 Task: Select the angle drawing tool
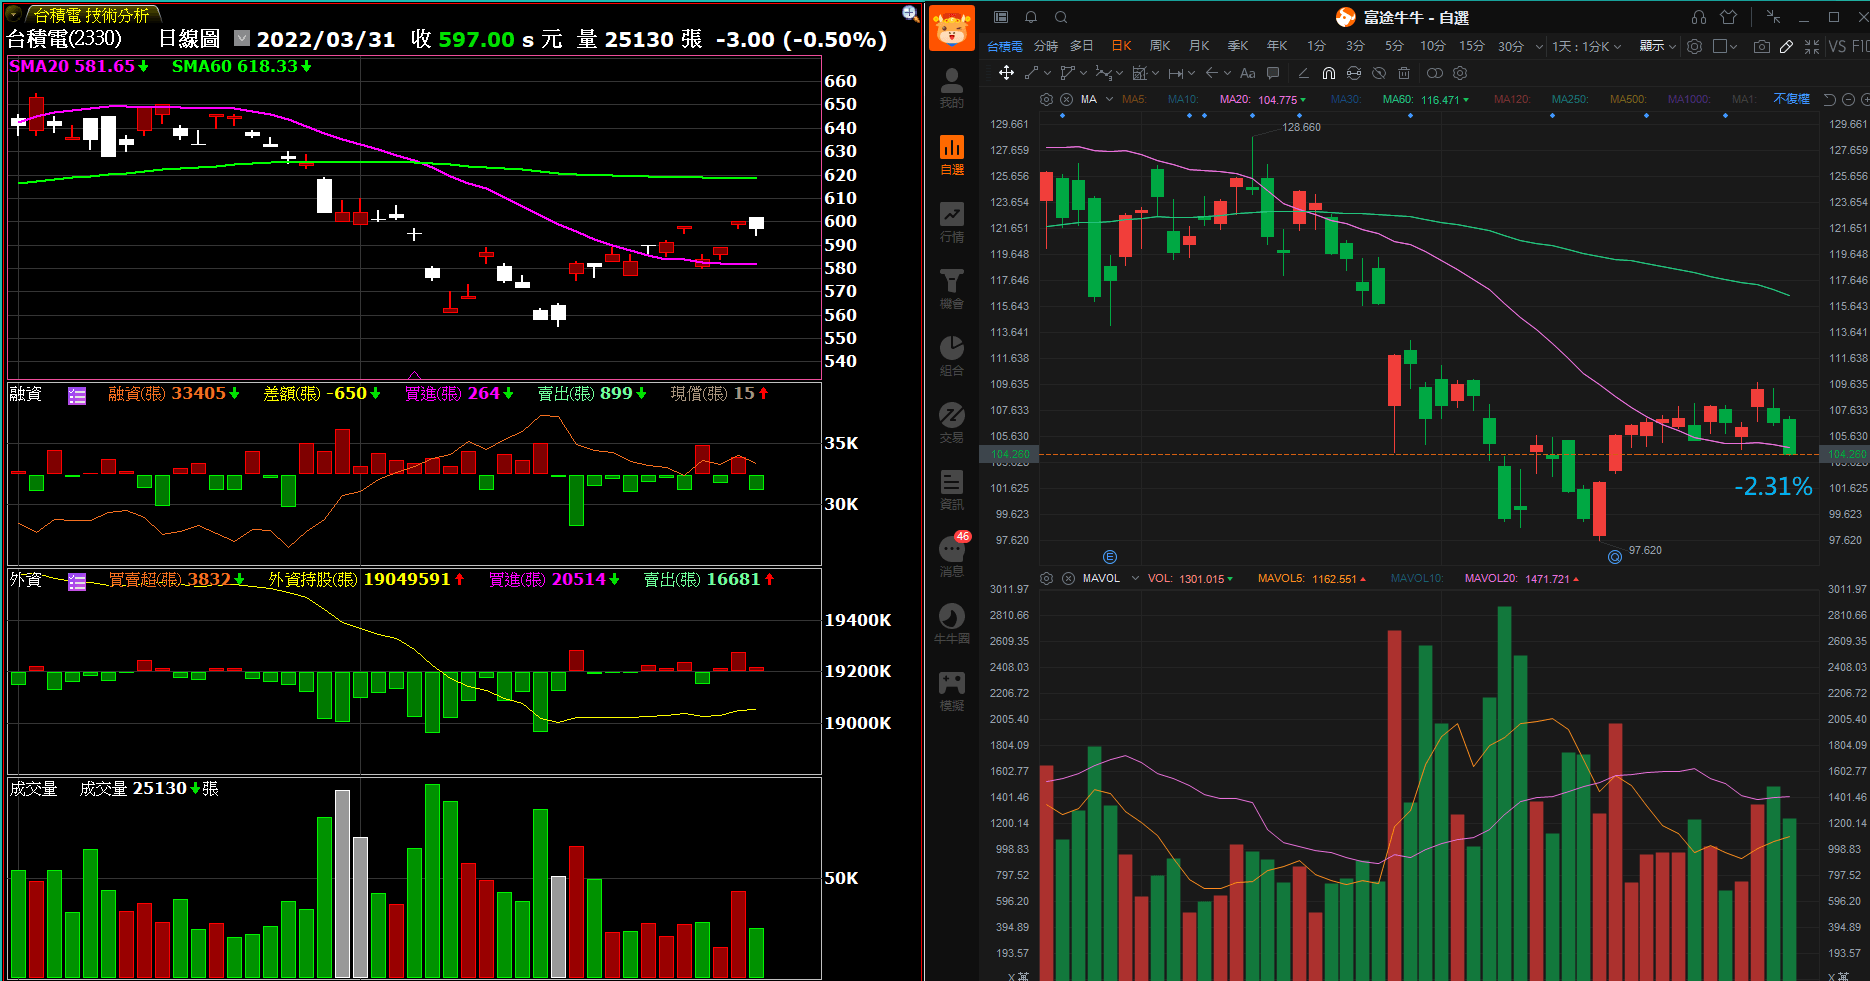[1303, 73]
